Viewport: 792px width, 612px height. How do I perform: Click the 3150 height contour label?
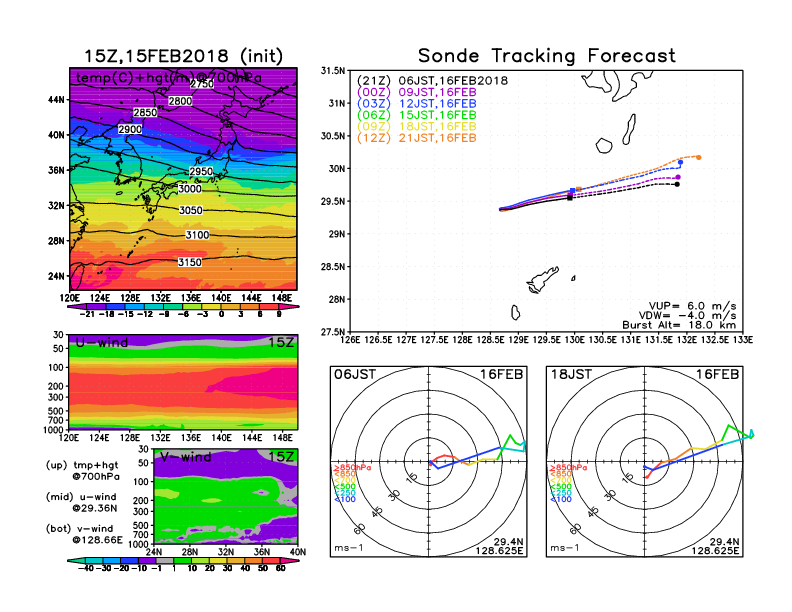189,262
